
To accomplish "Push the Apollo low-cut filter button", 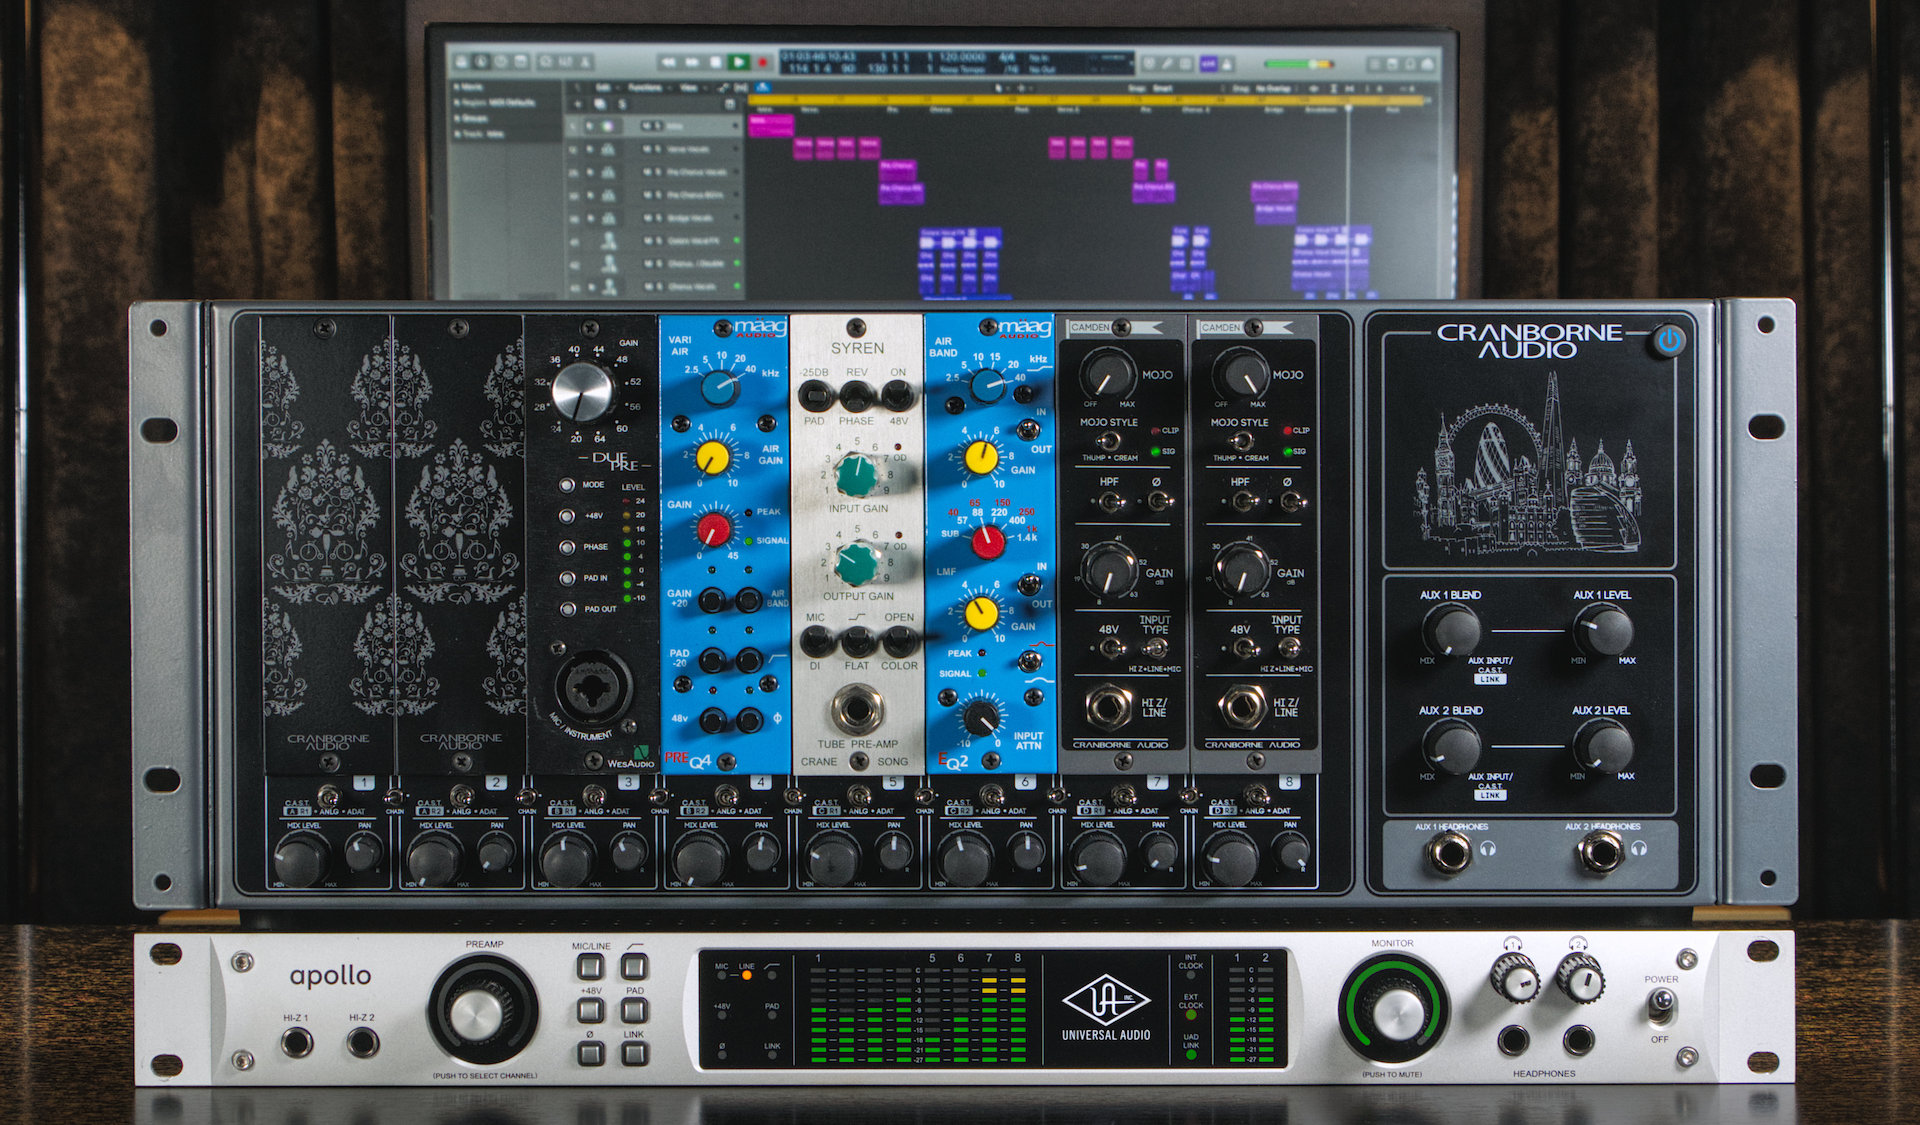I will pos(634,966).
